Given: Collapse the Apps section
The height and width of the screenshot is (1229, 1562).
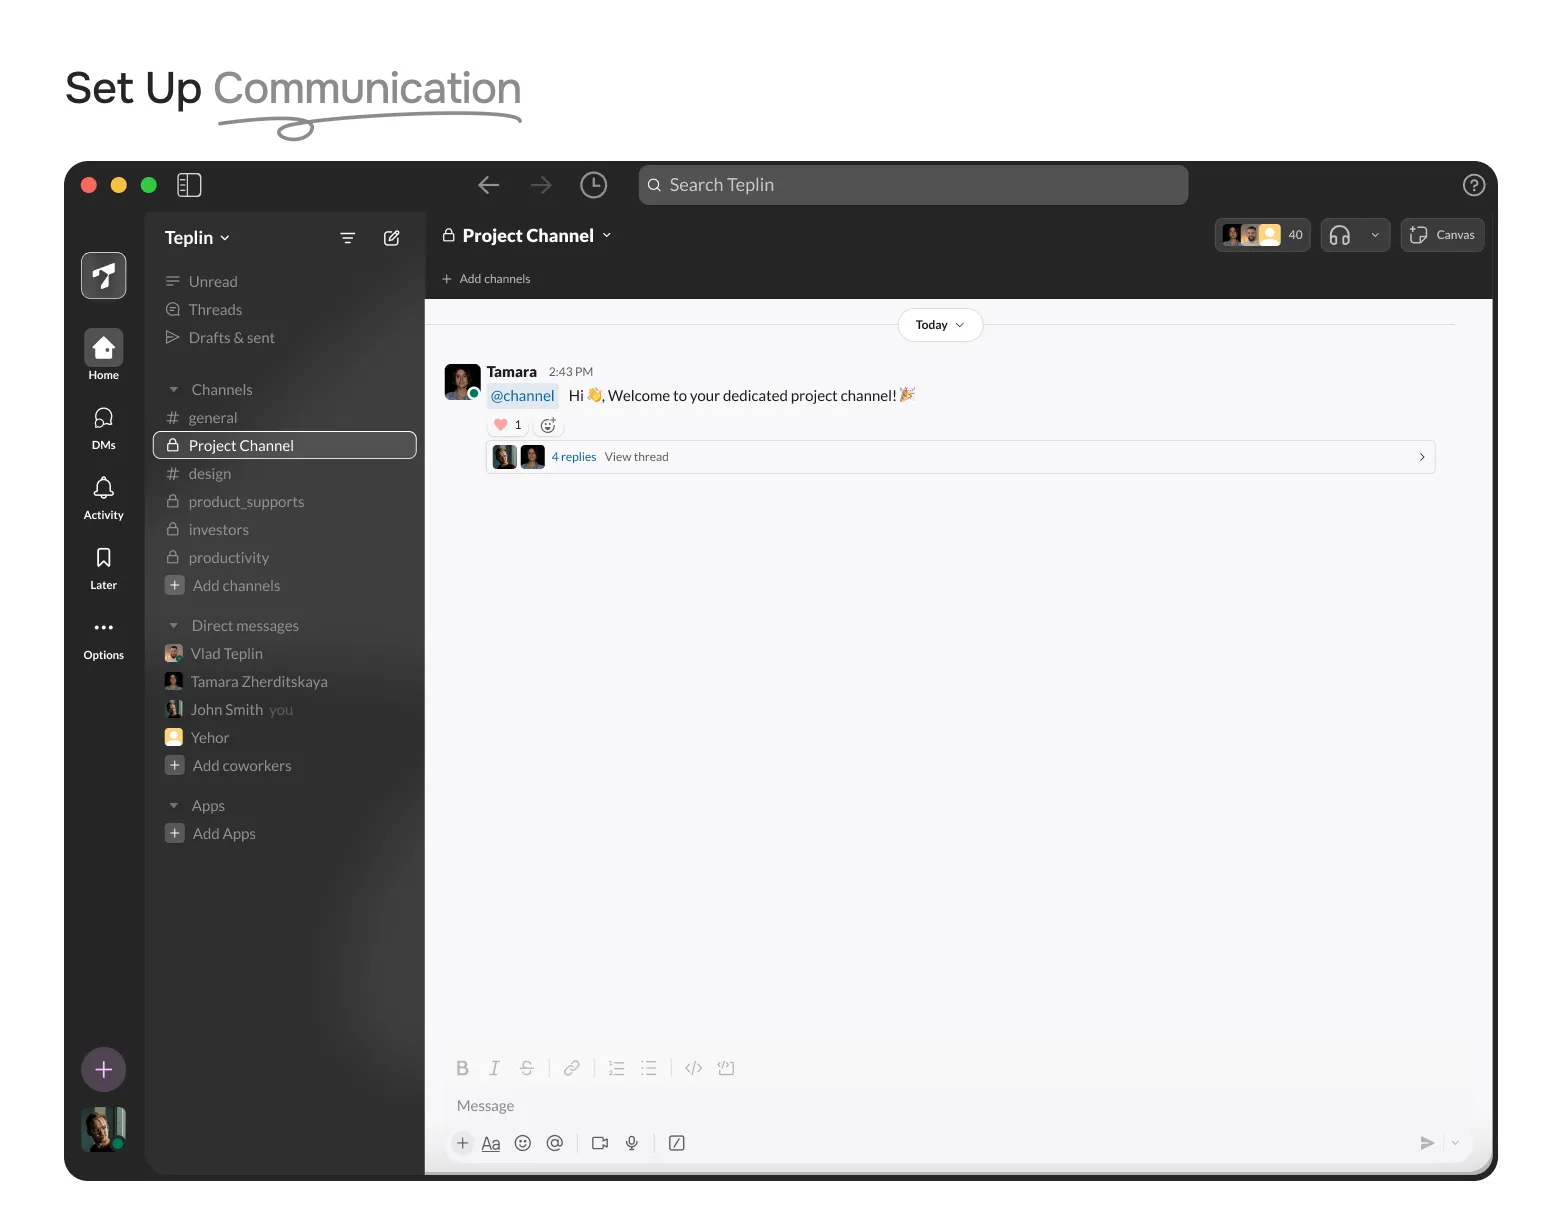Looking at the screenshot, I should click(x=174, y=806).
